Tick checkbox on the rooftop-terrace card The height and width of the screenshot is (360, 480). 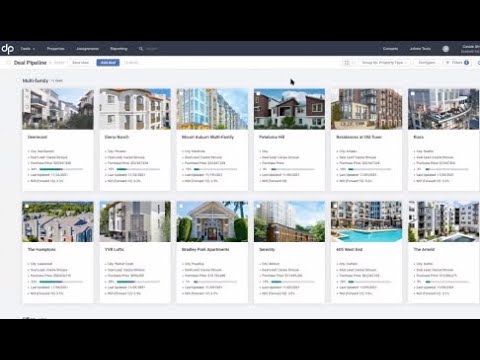[x=412, y=94]
